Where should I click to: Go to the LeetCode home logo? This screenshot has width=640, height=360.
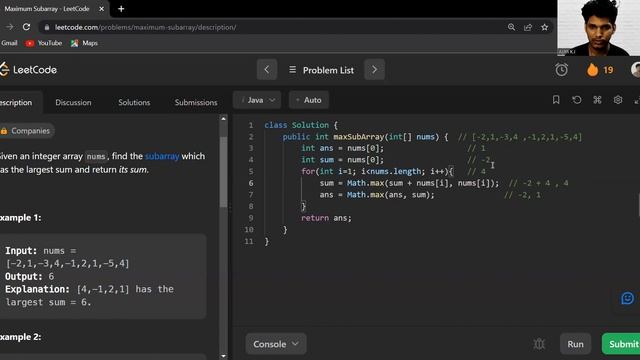29,70
